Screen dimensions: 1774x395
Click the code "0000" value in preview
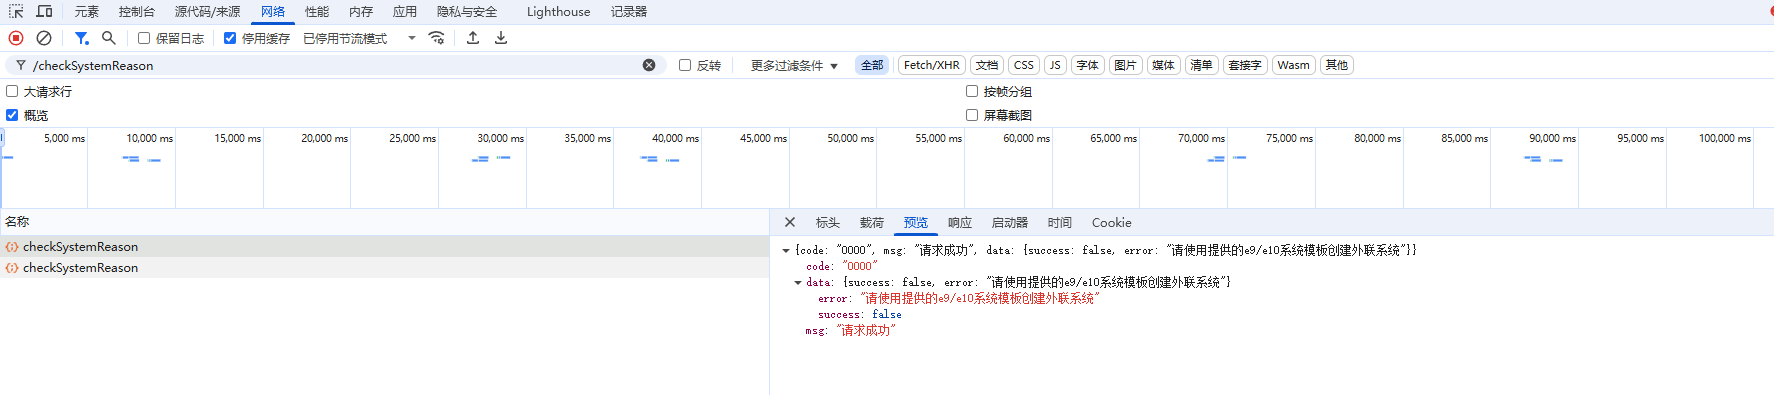[860, 266]
